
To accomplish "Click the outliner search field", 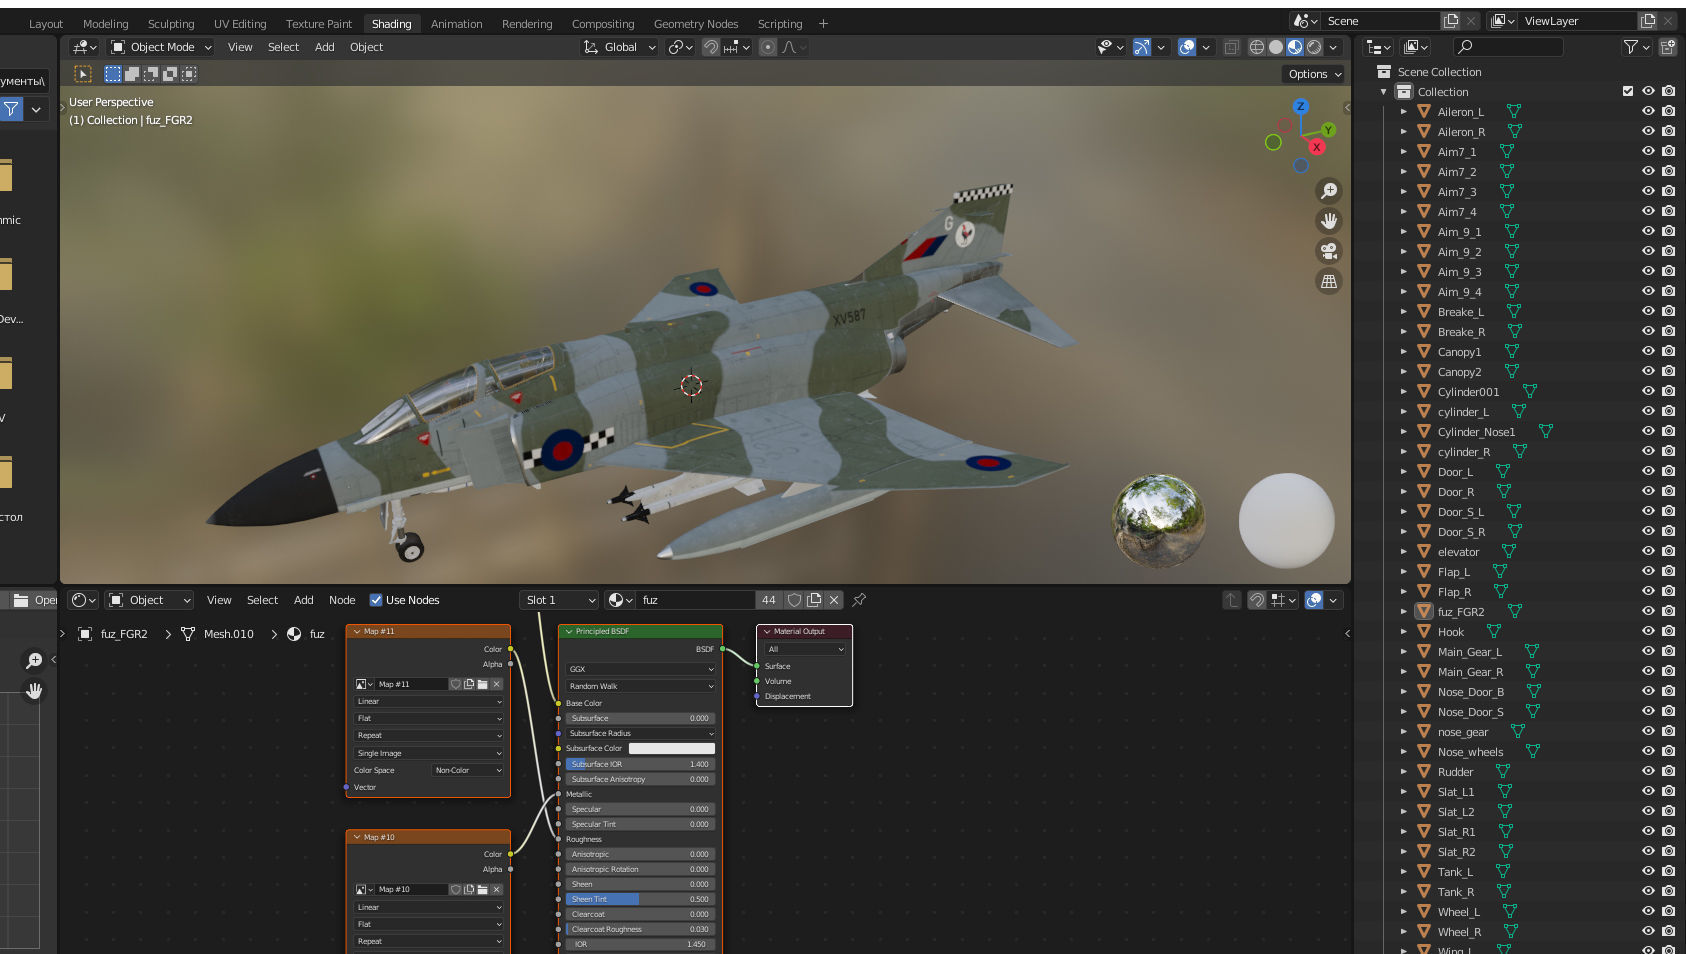I will 1508,47.
